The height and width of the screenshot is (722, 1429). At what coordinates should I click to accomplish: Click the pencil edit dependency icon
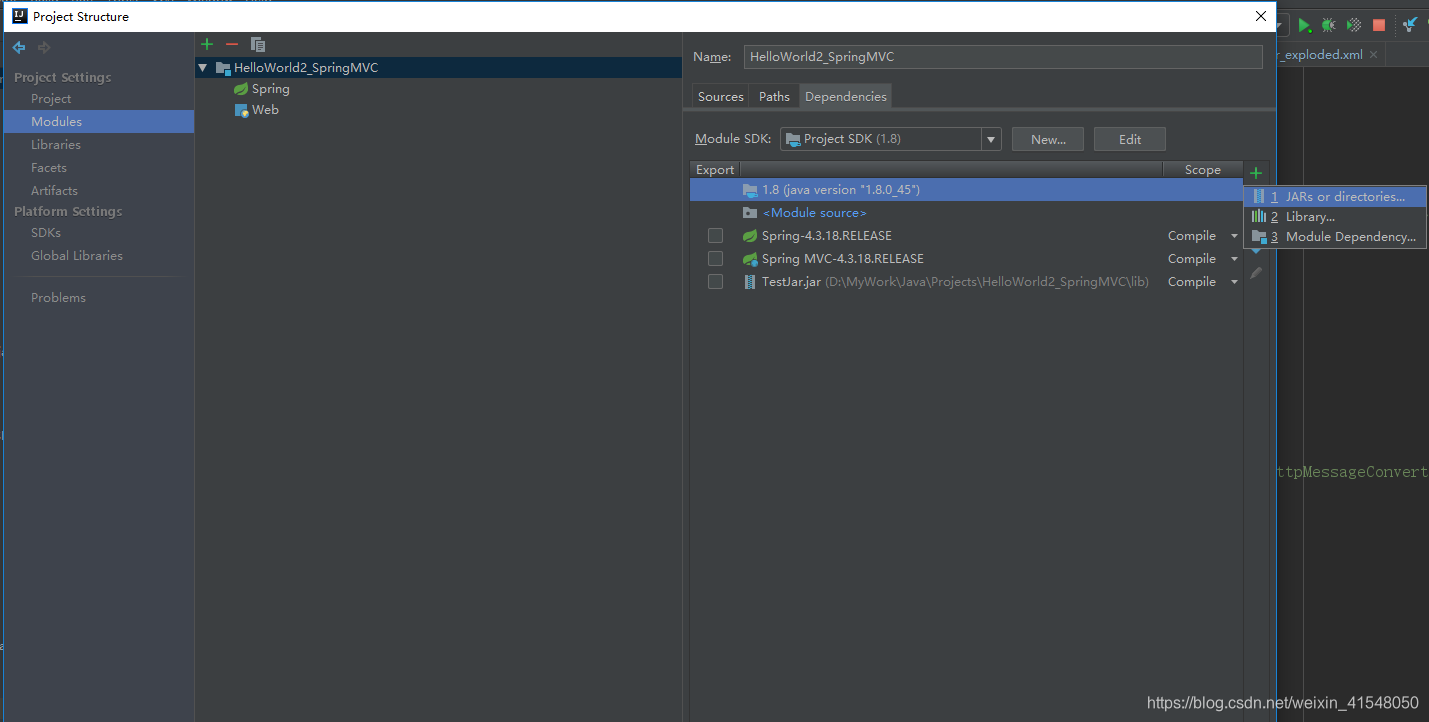pyautogui.click(x=1256, y=273)
